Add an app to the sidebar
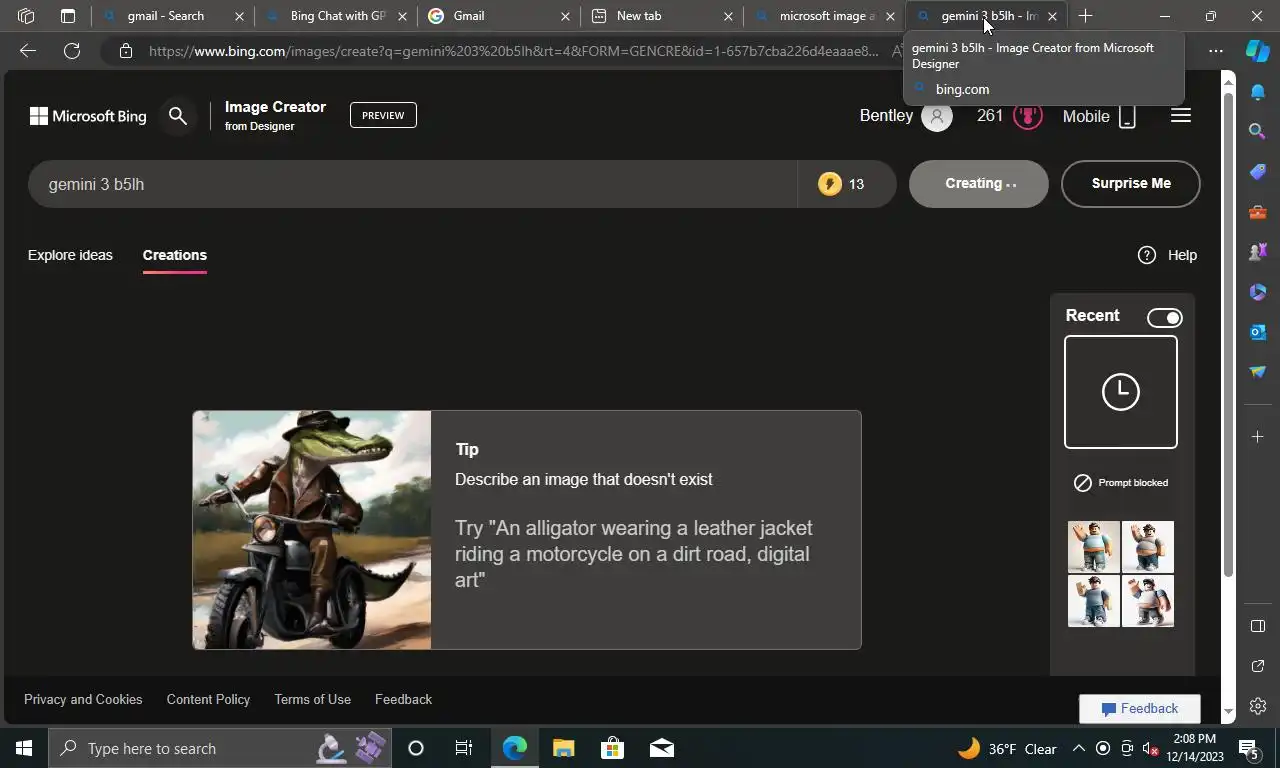Screen dimensions: 1280x768 click(1258, 436)
